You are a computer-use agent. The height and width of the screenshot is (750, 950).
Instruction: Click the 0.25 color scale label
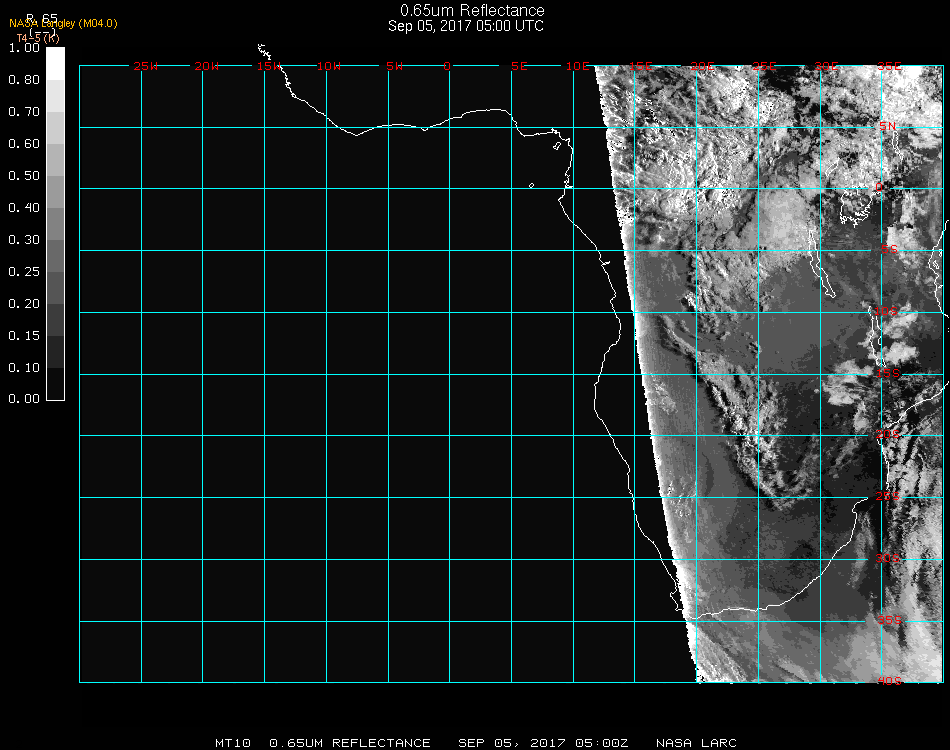click(x=24, y=272)
